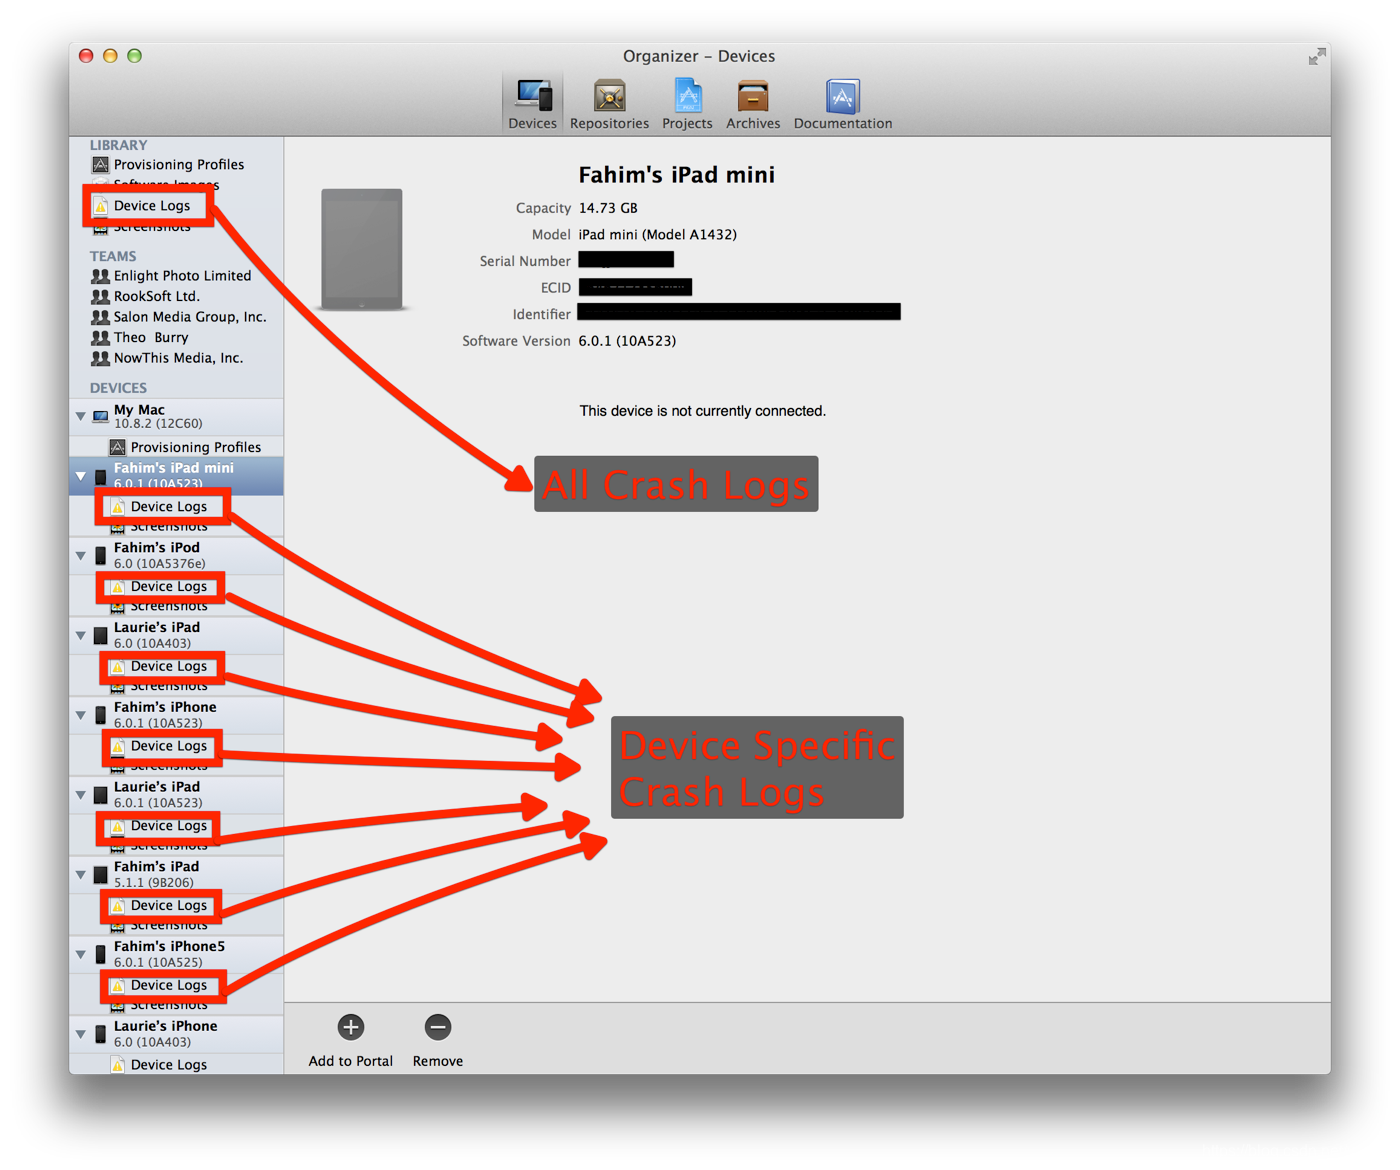1400x1170 pixels.
Task: Click the device not currently connected message
Action: [x=702, y=411]
